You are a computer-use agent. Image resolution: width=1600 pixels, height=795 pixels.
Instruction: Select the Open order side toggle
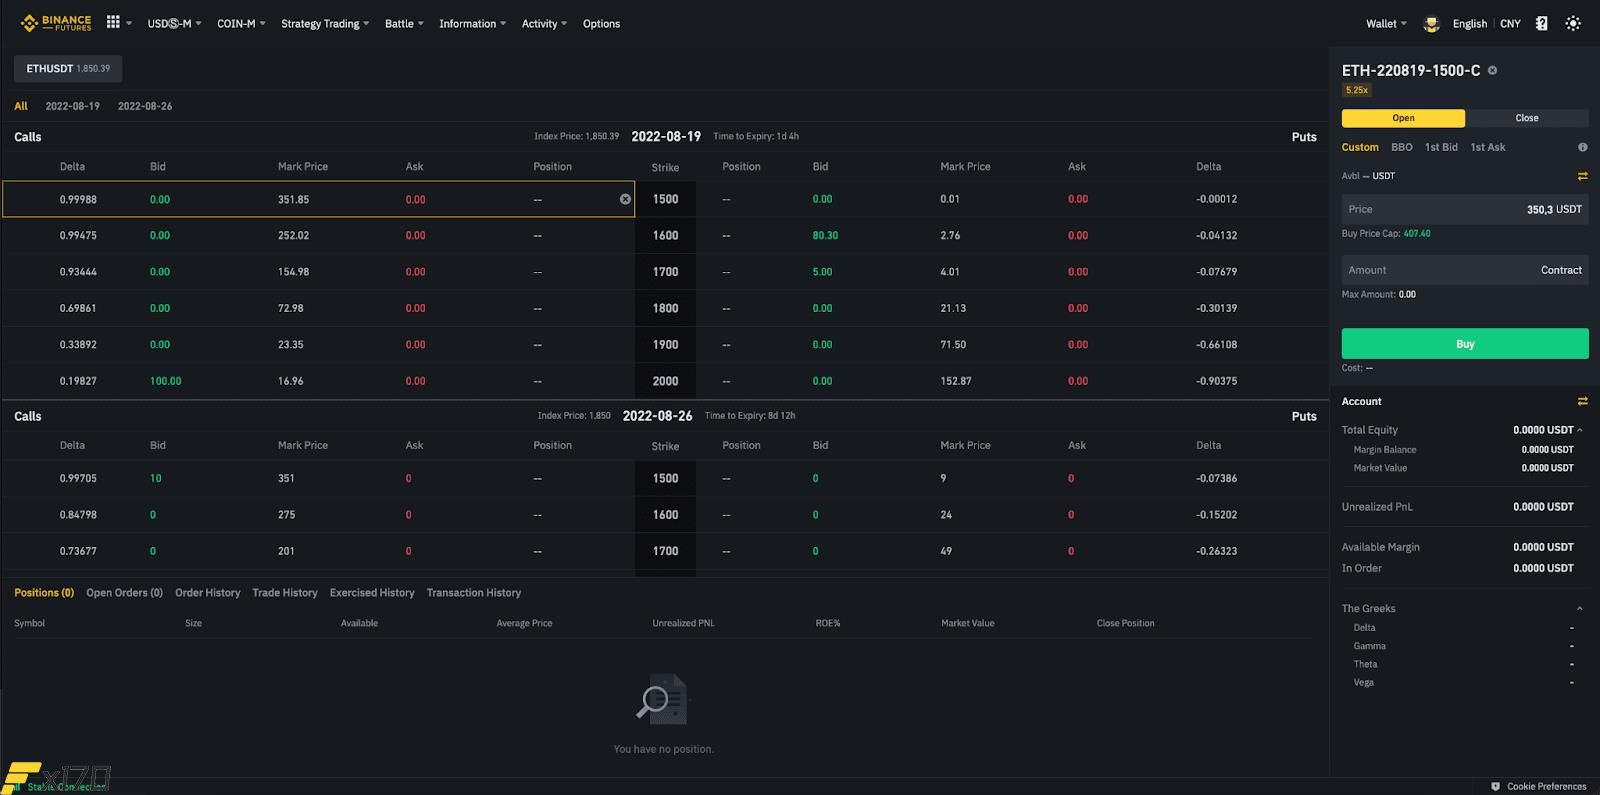(x=1403, y=118)
